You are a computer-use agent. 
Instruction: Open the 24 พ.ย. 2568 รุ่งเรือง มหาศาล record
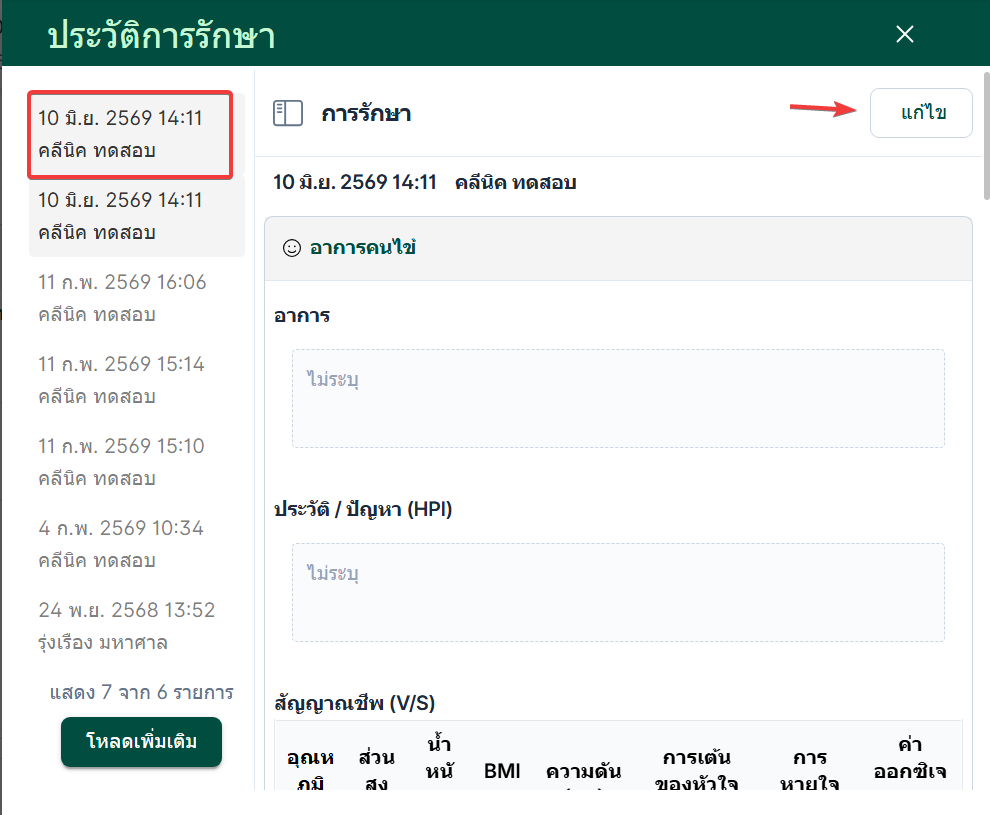pos(137,626)
